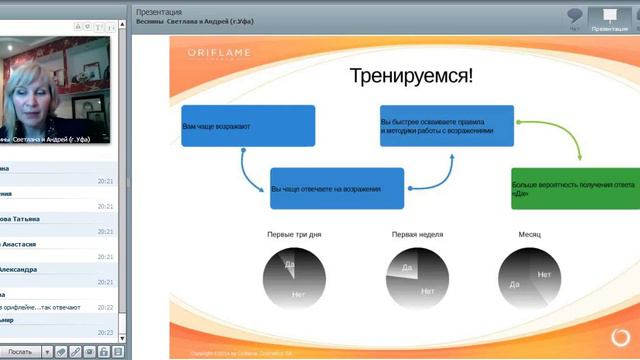Click the padlock icon in chat toolbar

(x=104, y=351)
